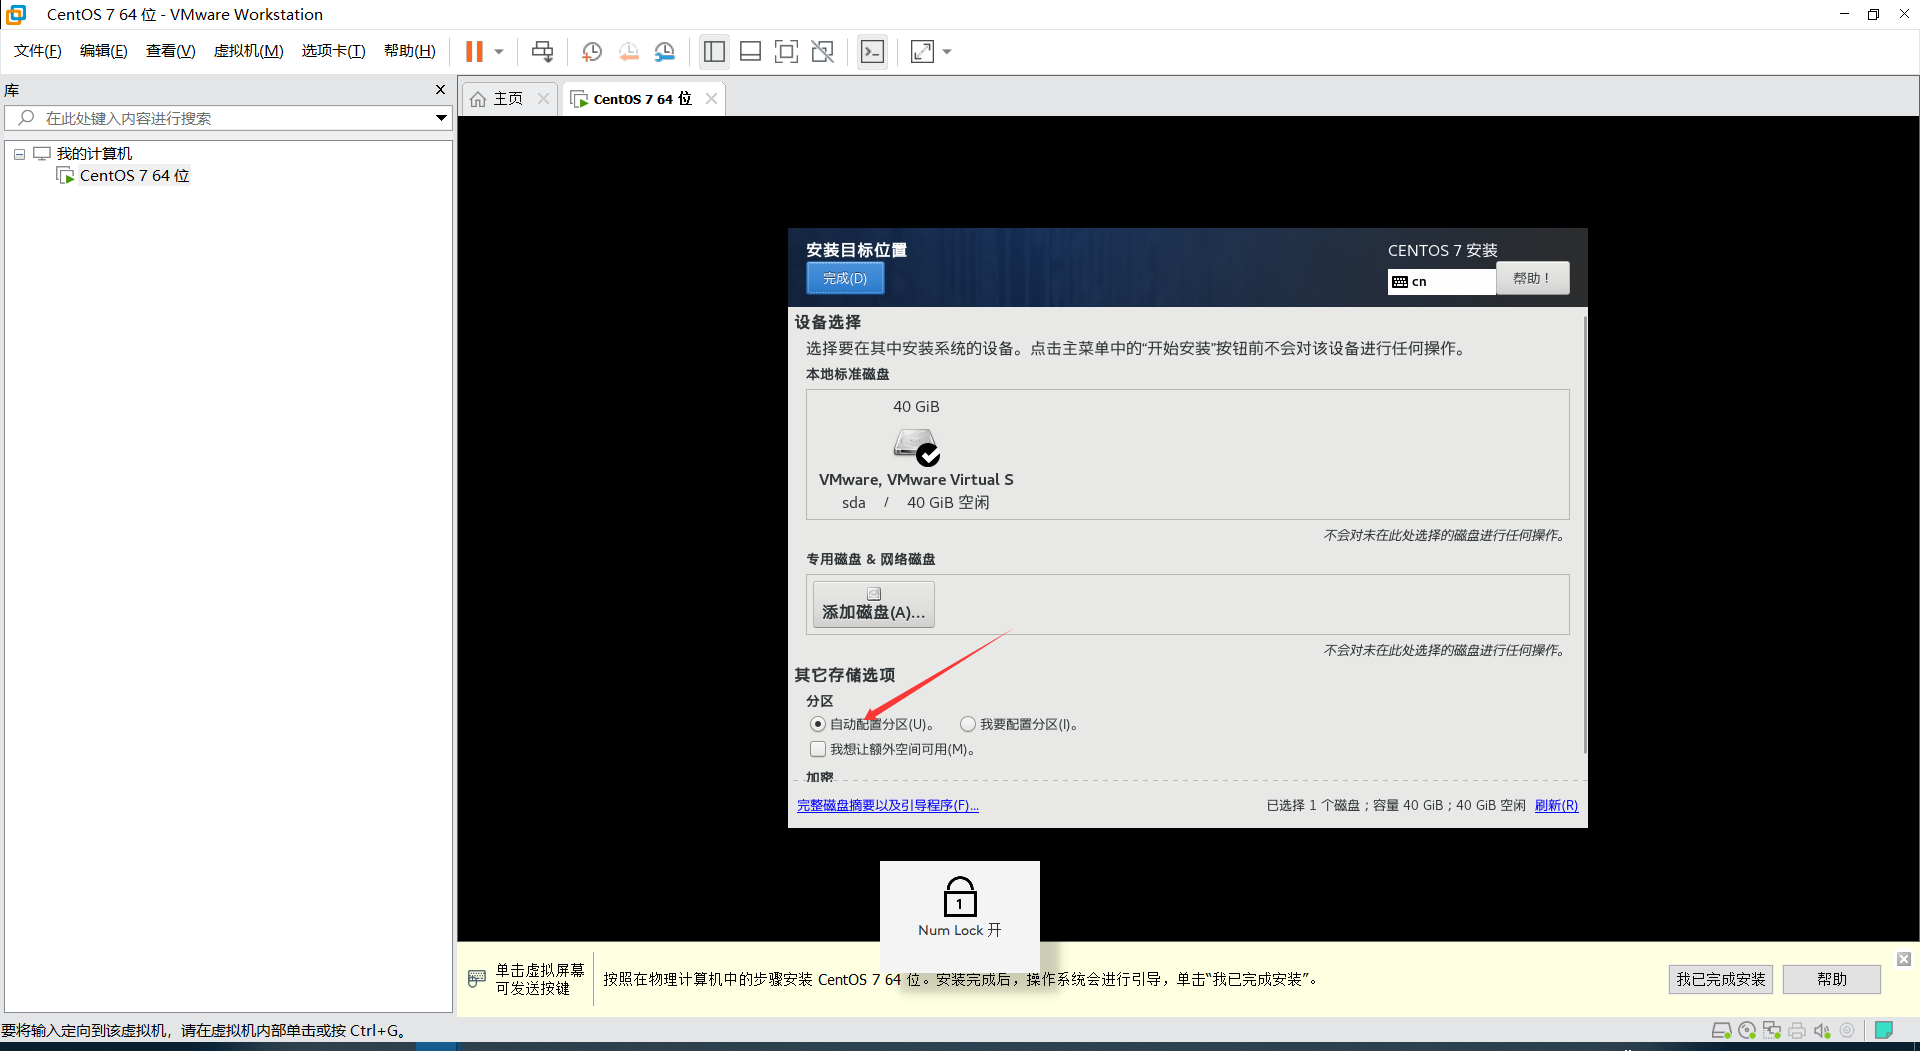This screenshot has height=1051, width=1920.
Task: Collapse the 我的计算机 tree node
Action: click(x=19, y=154)
